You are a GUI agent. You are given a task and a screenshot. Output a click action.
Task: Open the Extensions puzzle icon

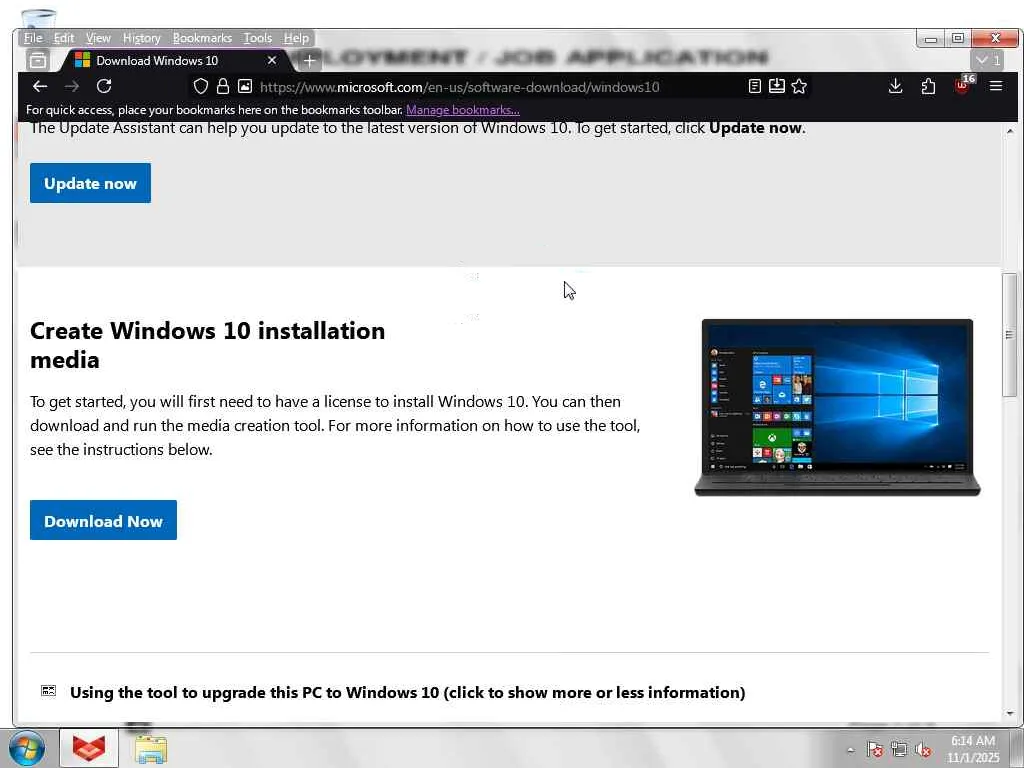coord(928,86)
